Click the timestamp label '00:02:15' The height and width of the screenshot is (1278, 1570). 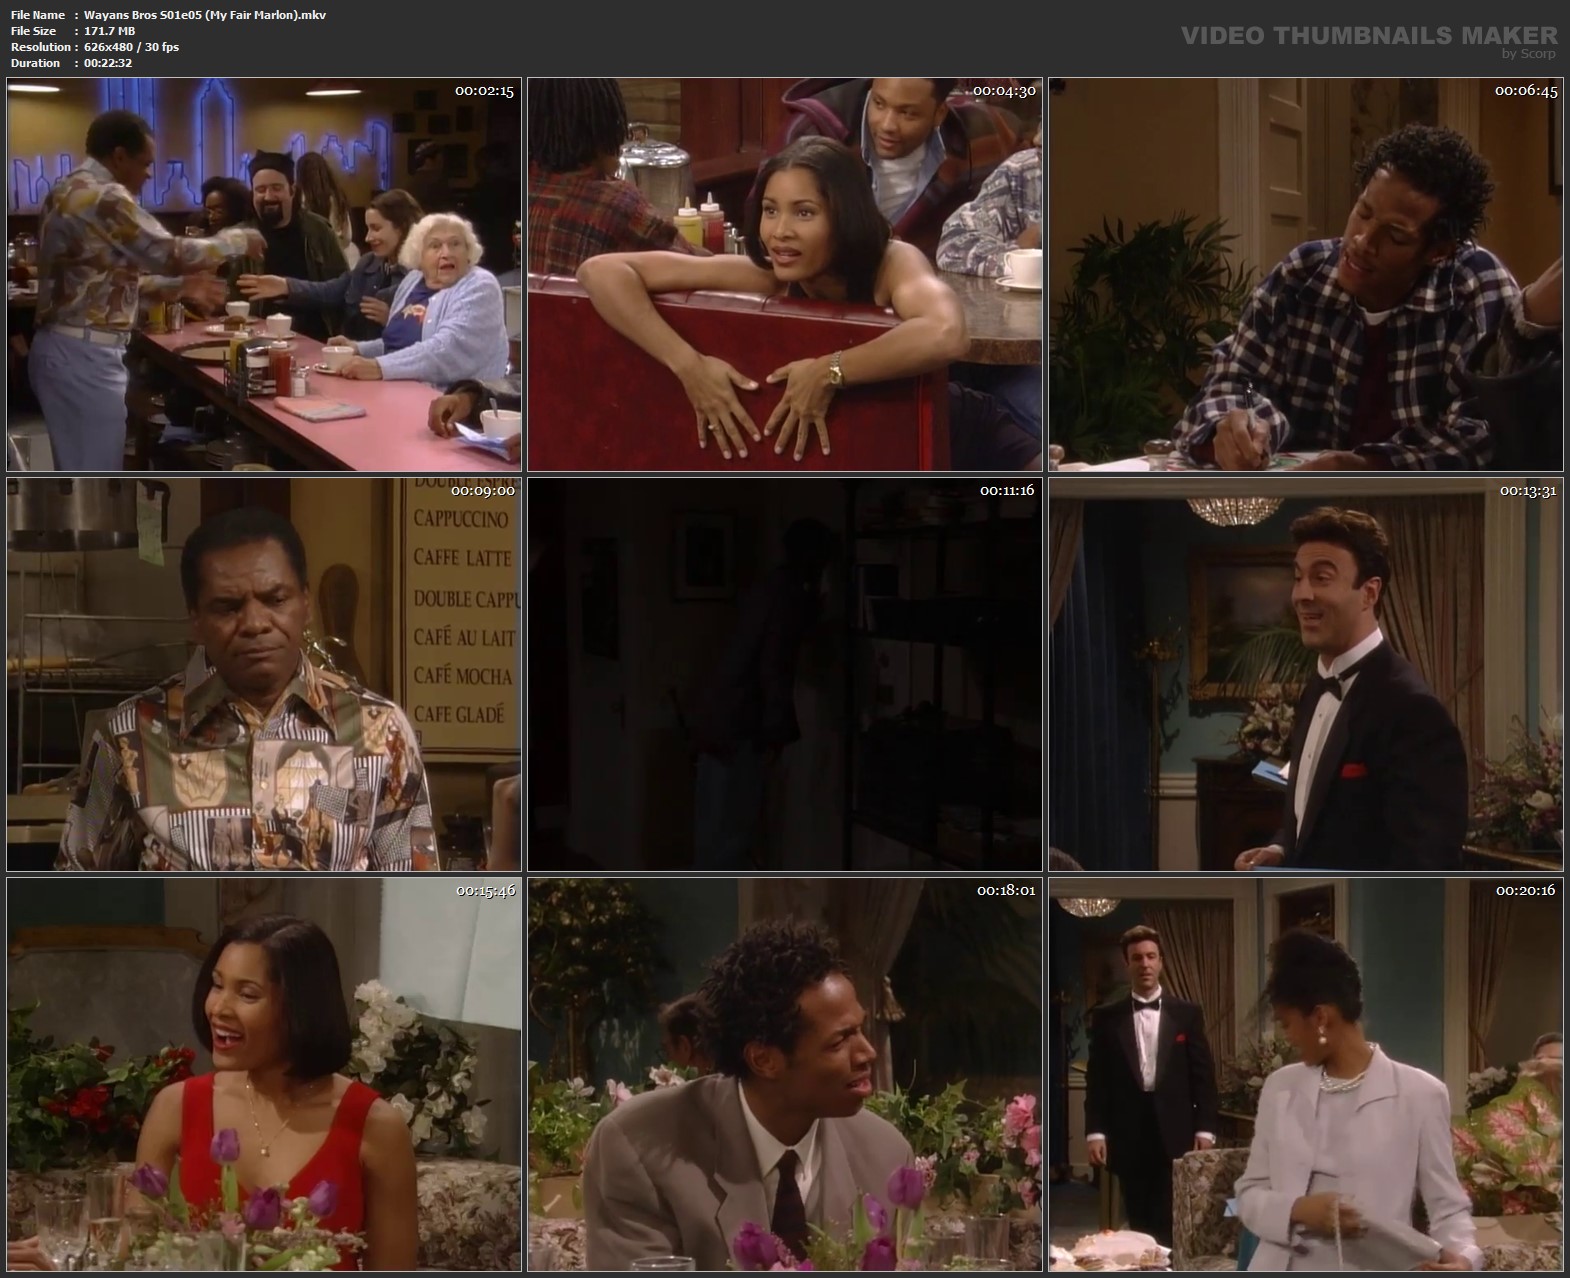pos(484,91)
